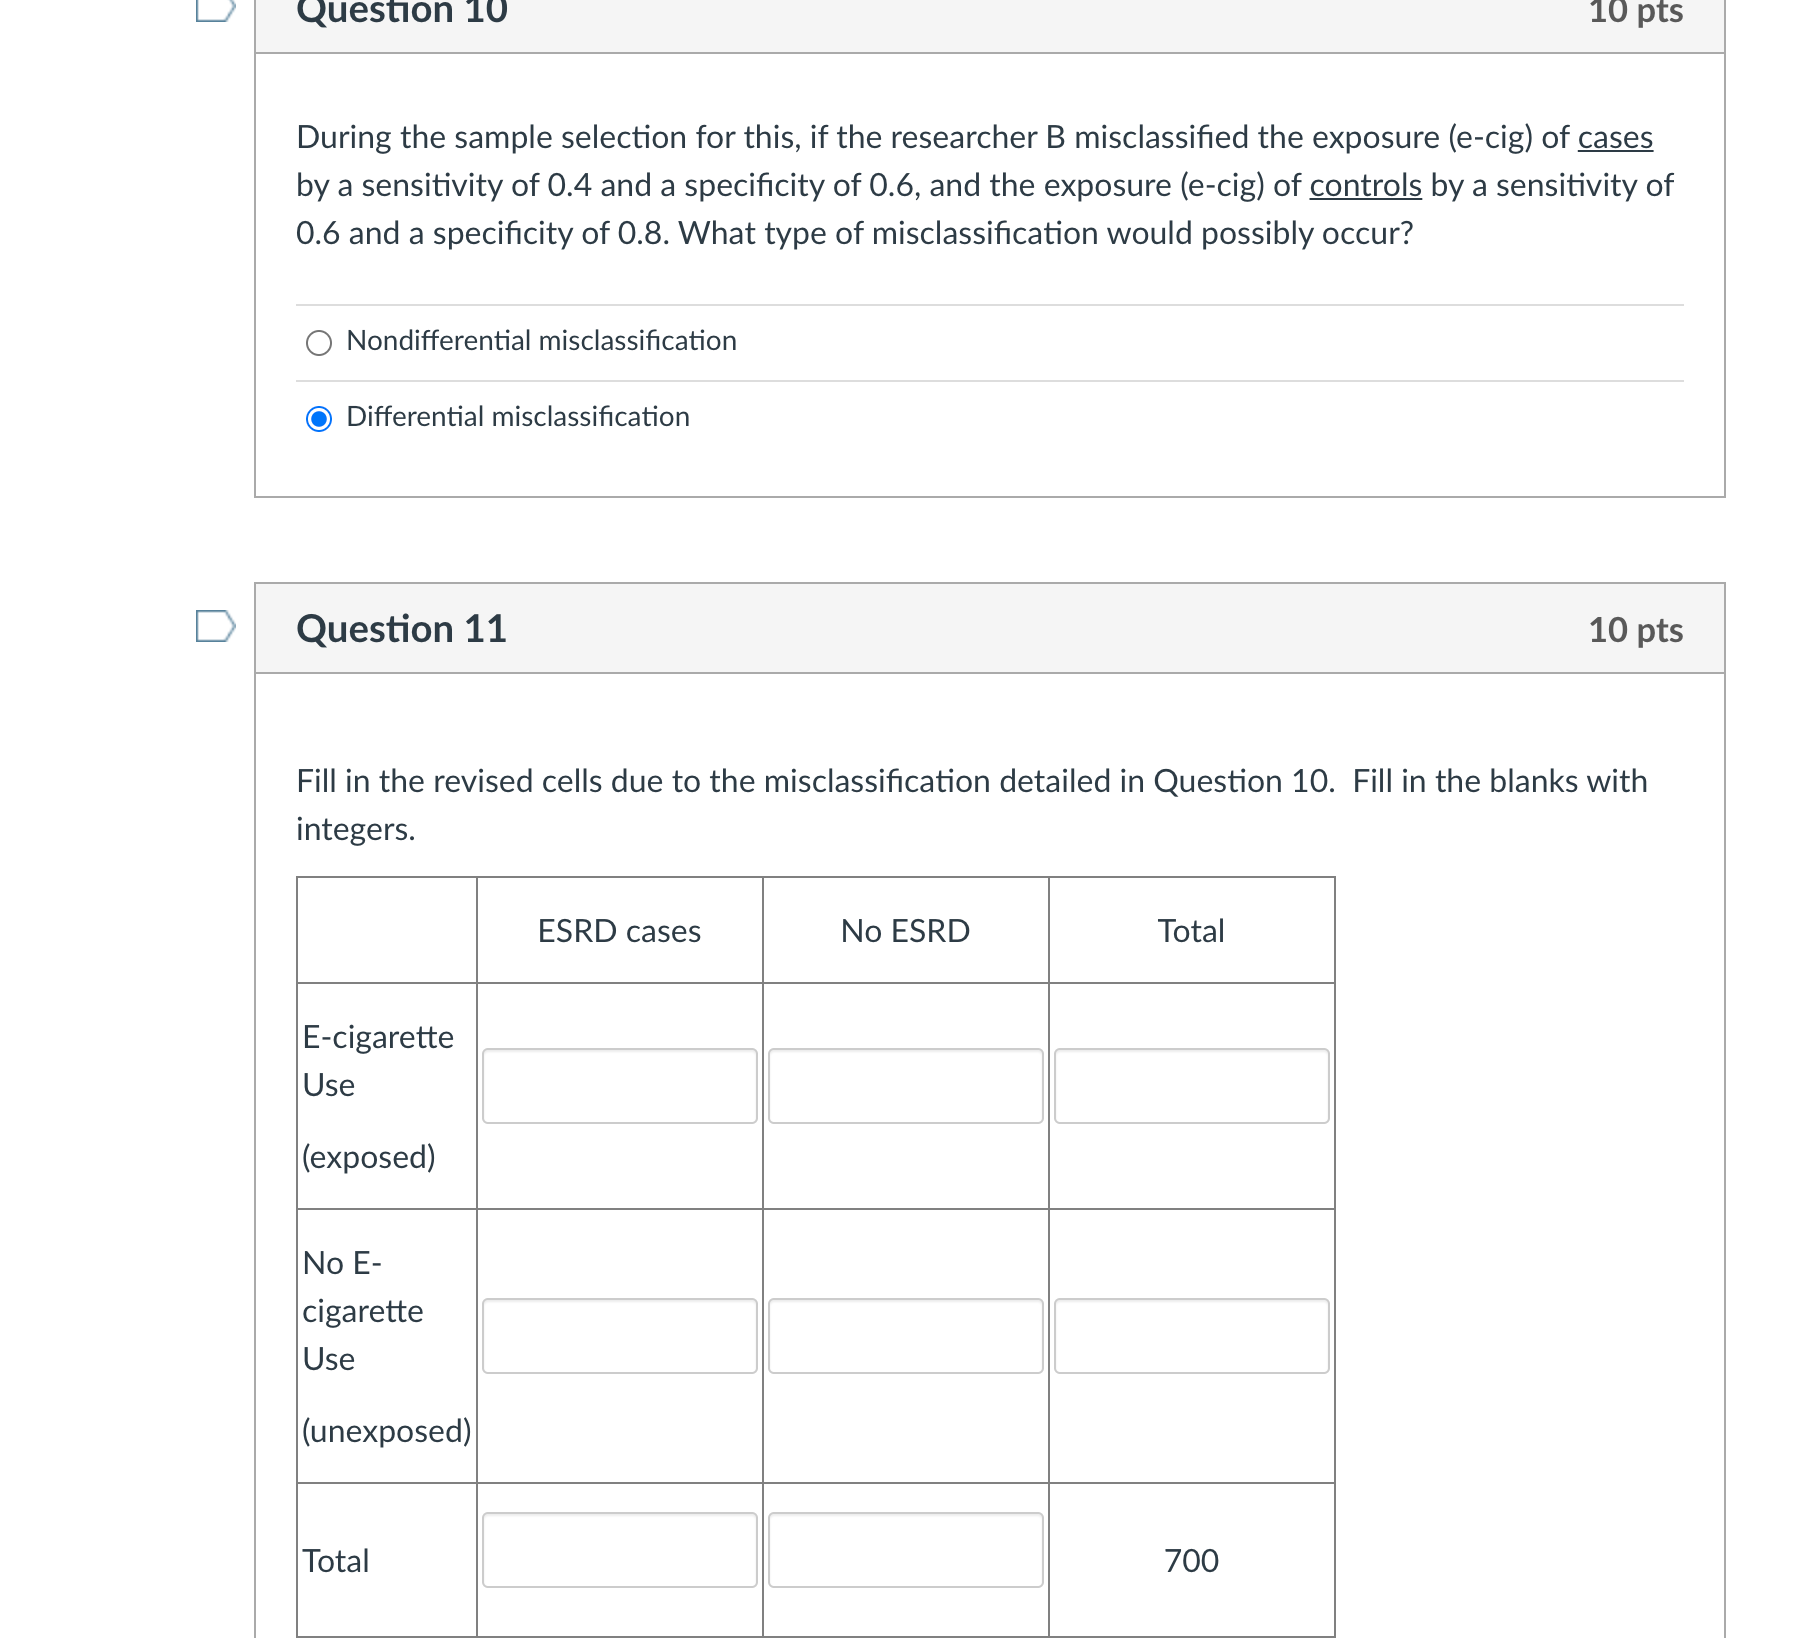Click the ESRD cases input in the Total row
1814x1638 pixels.
coord(618,1550)
